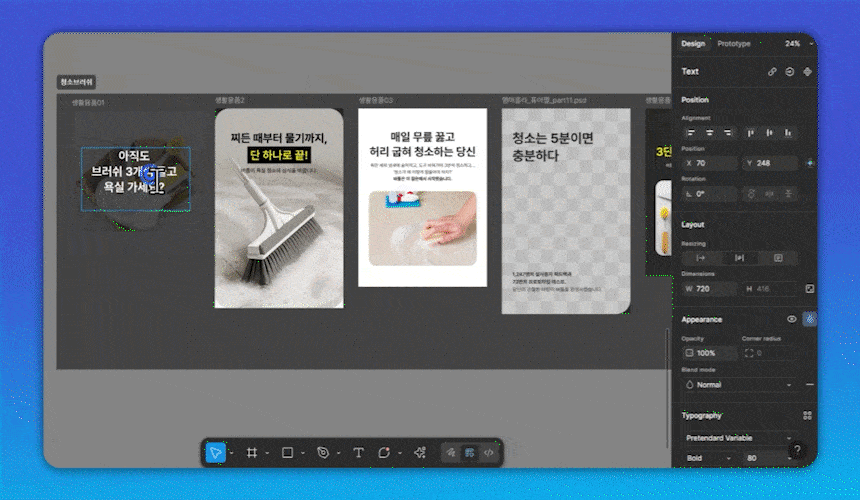860x500 pixels.
Task: Click the align left icon
Action: click(691, 133)
